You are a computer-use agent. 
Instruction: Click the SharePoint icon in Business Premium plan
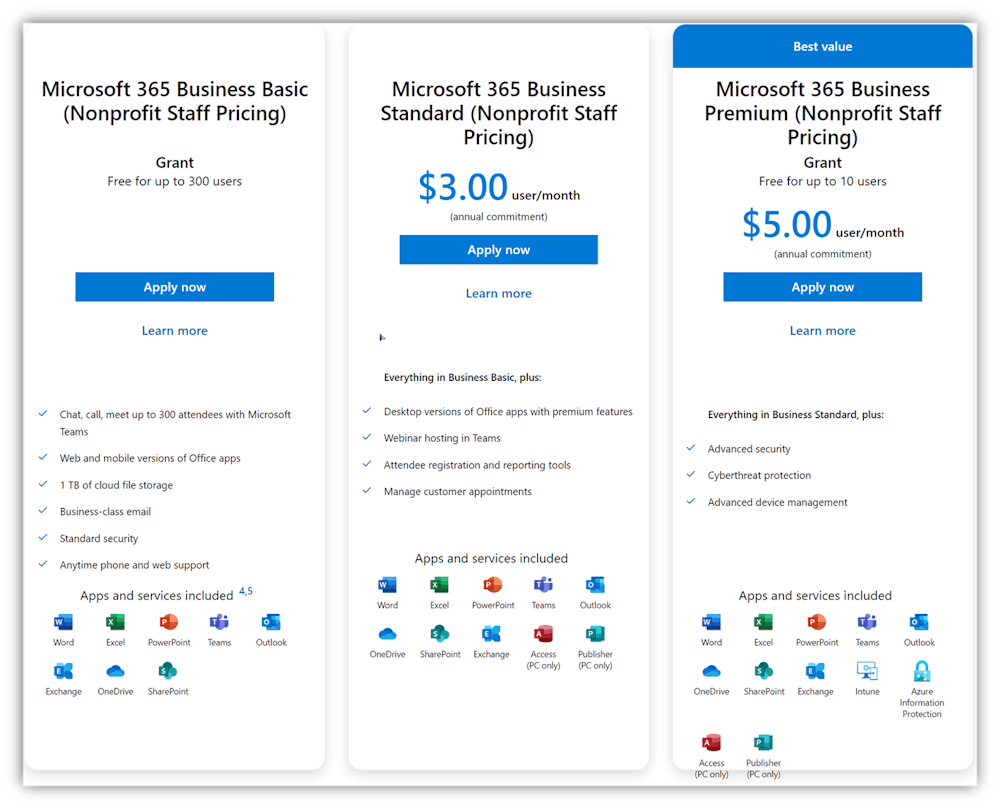pyautogui.click(x=764, y=671)
